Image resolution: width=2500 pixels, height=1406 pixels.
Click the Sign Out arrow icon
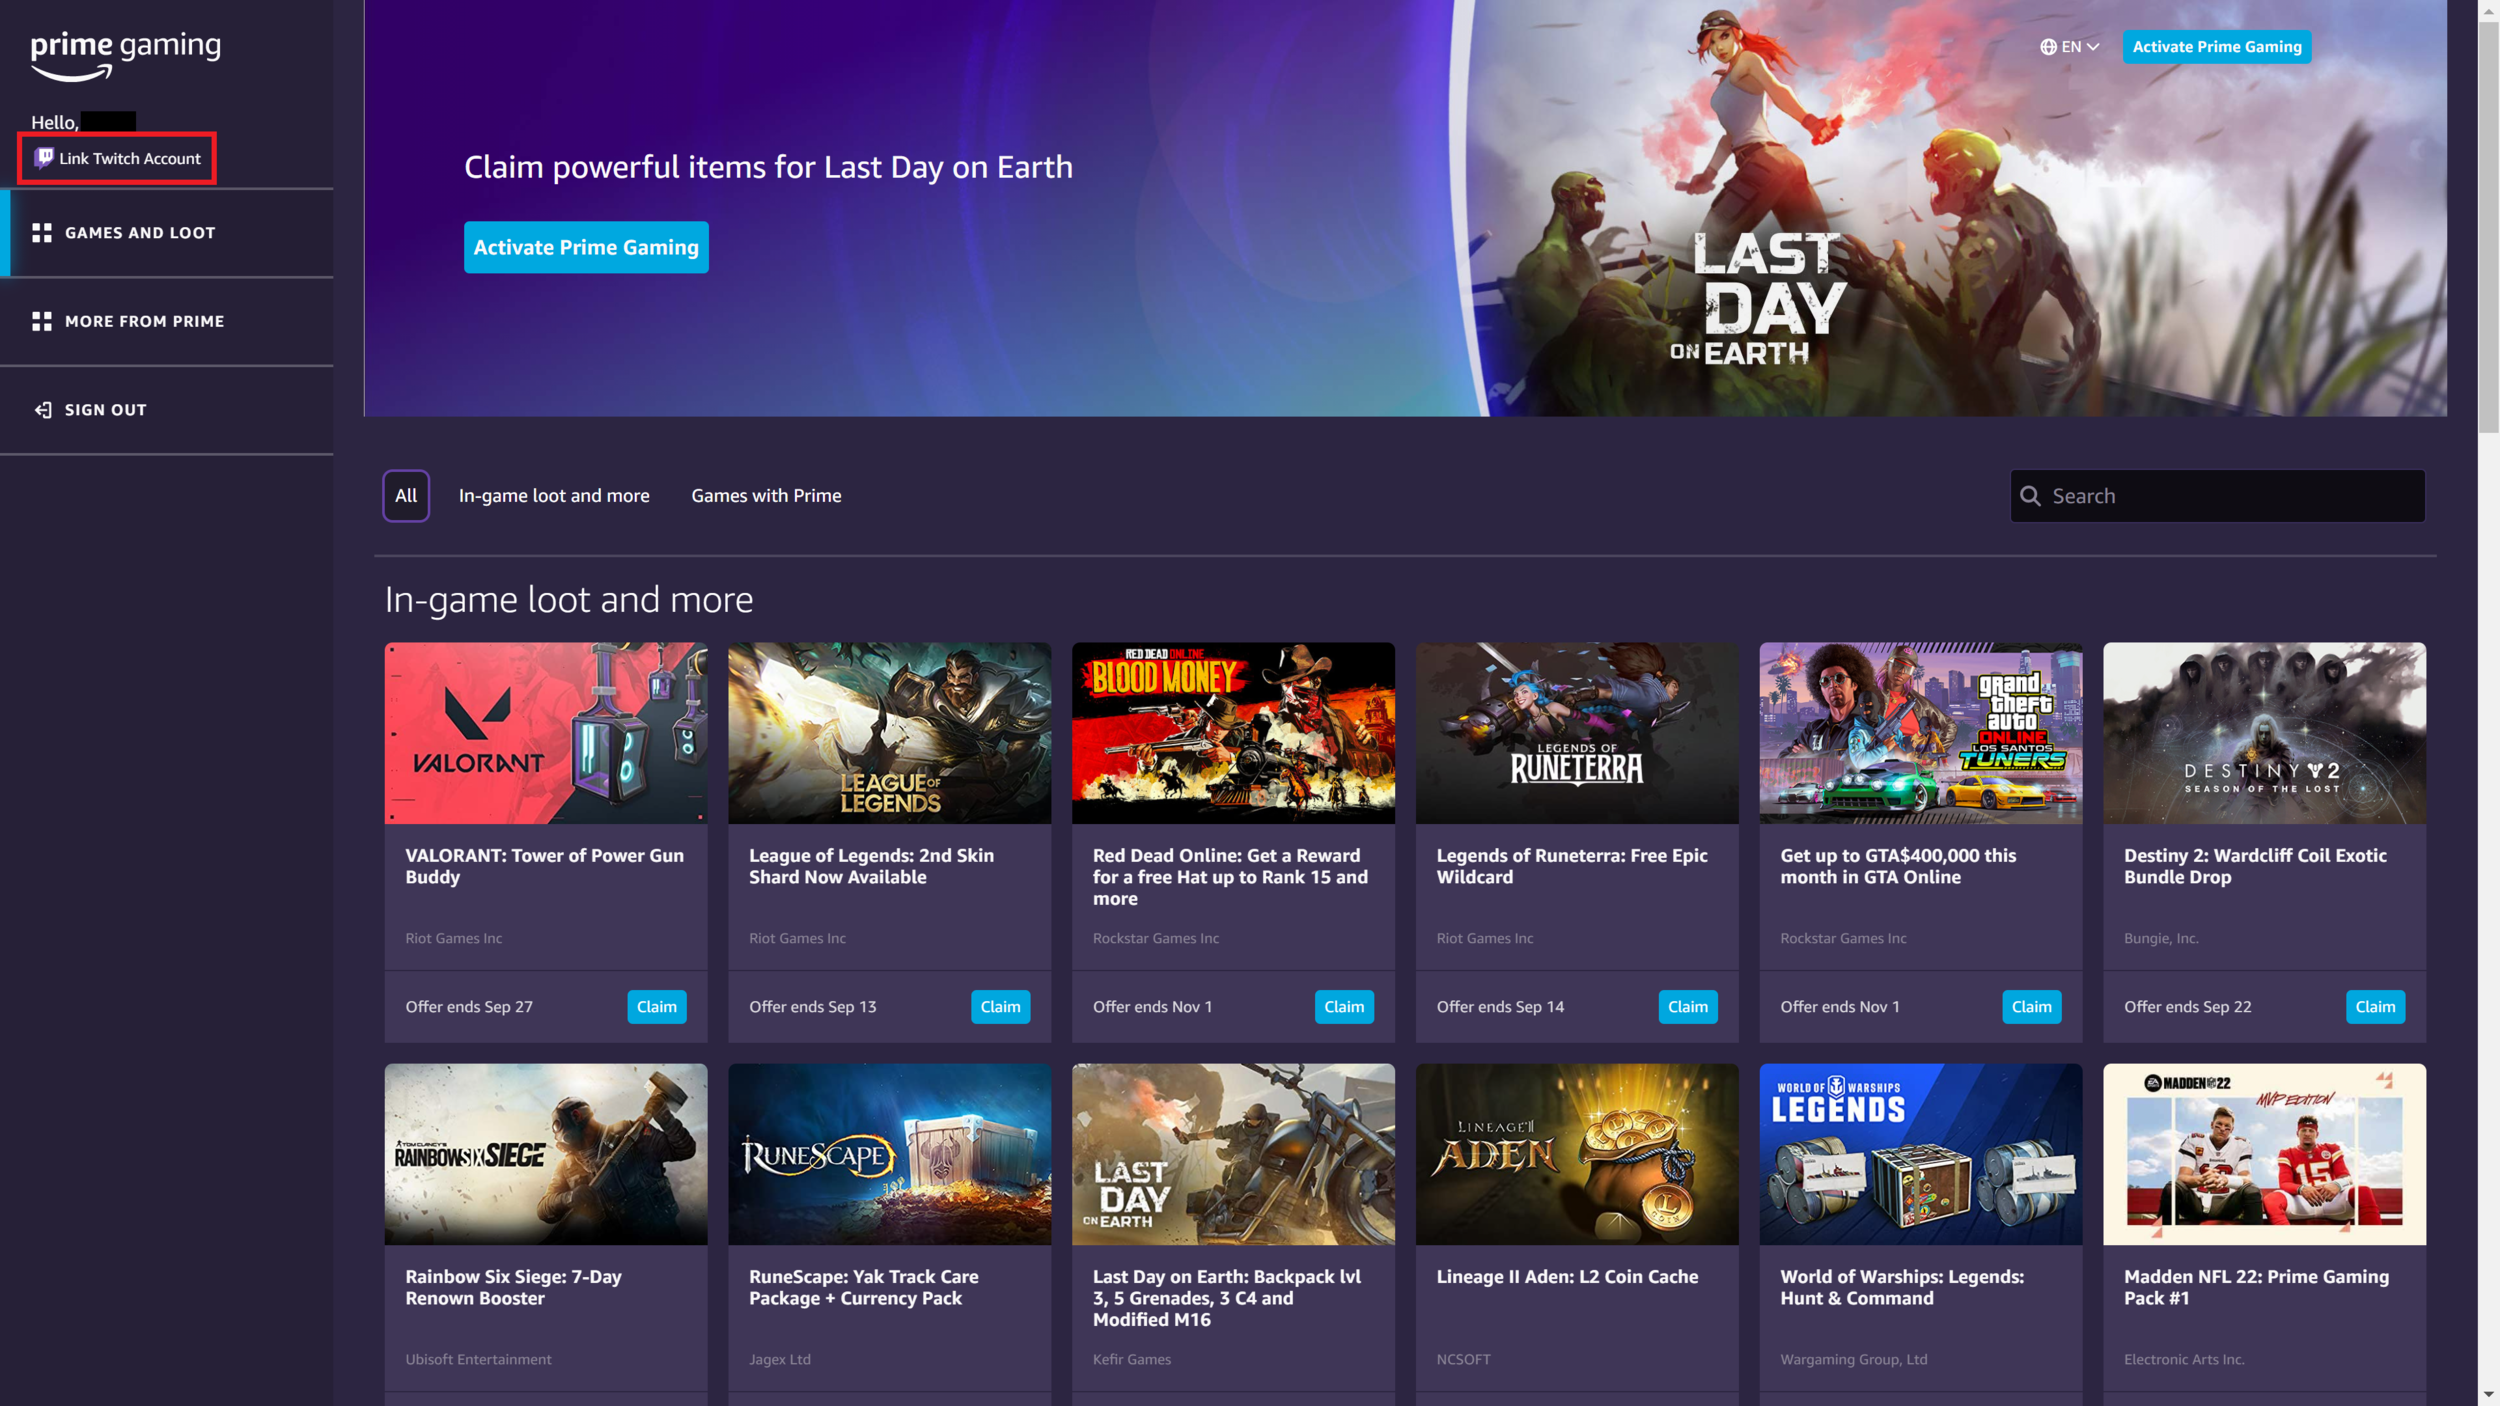click(x=43, y=410)
